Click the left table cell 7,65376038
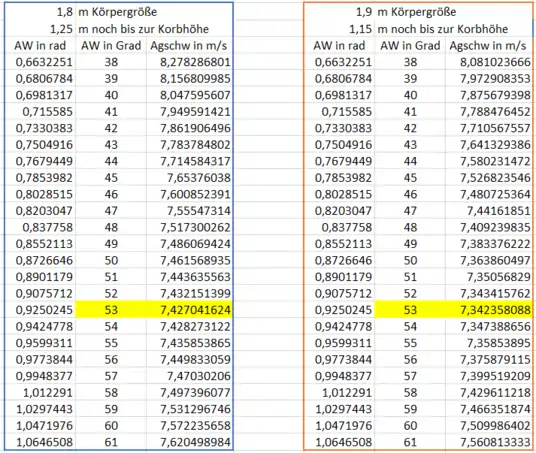536x453 pixels. tap(189, 178)
